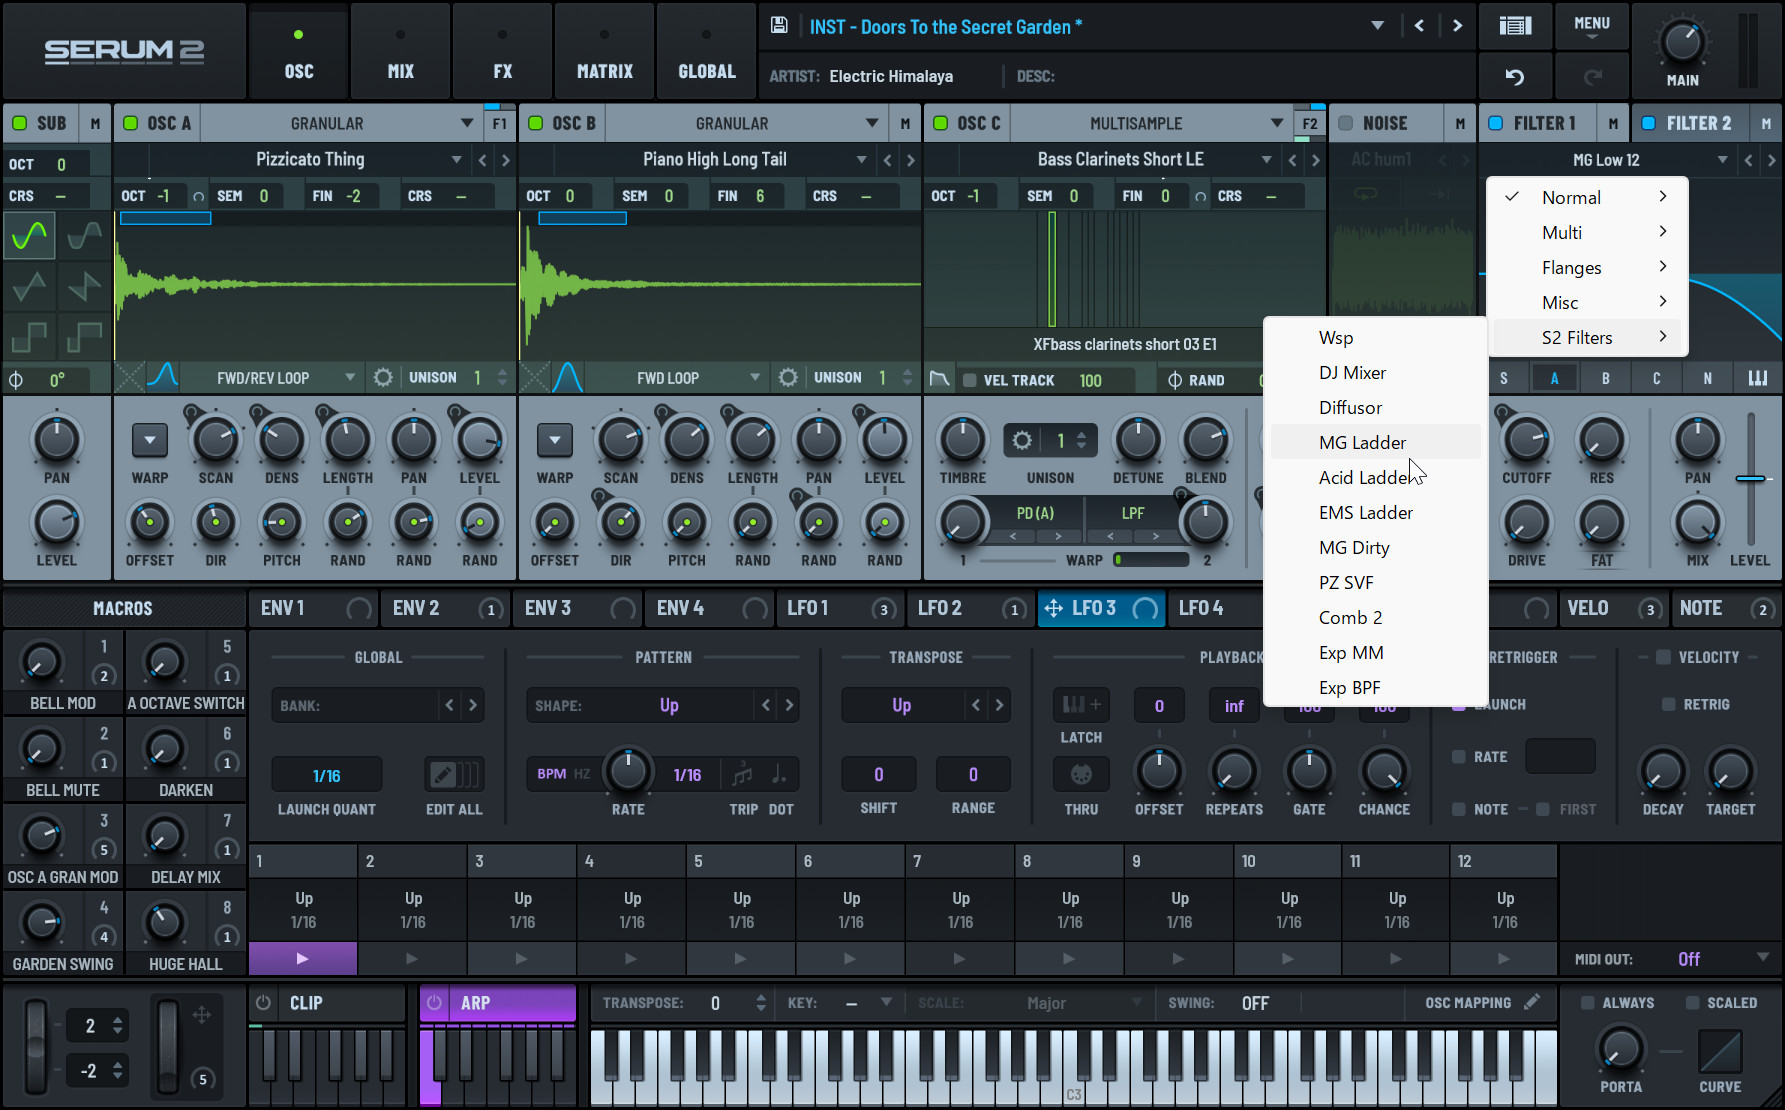Click the LAUNCH QUANT 1/16 field

pos(327,775)
